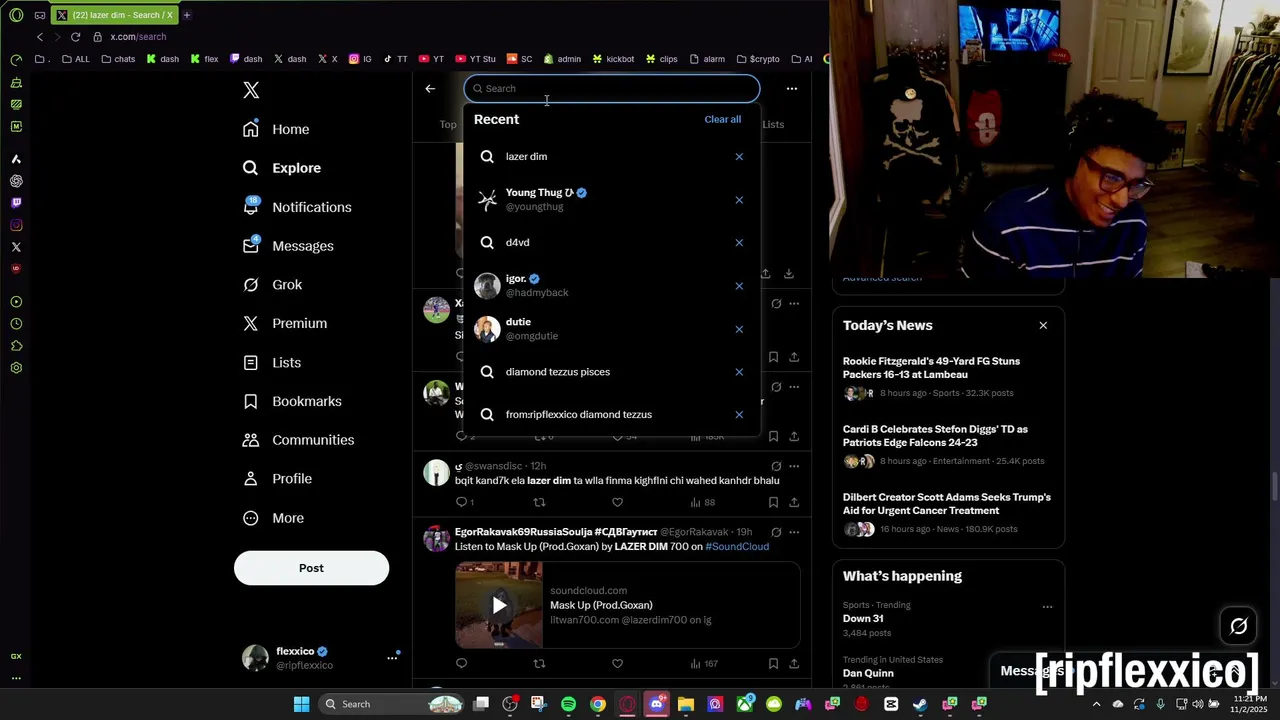1280x720 pixels.
Task: Click the X logo in sidebar
Action: 251,90
